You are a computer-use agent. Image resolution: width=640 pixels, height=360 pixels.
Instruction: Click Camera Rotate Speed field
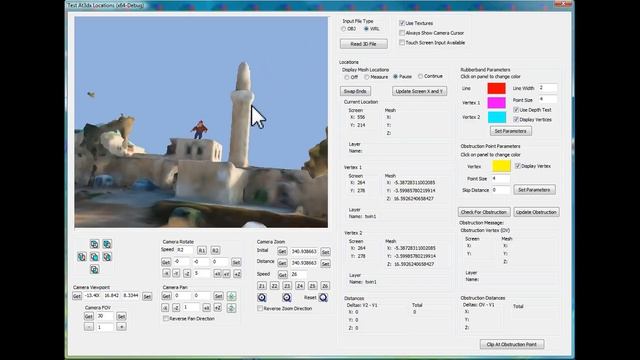(x=185, y=250)
